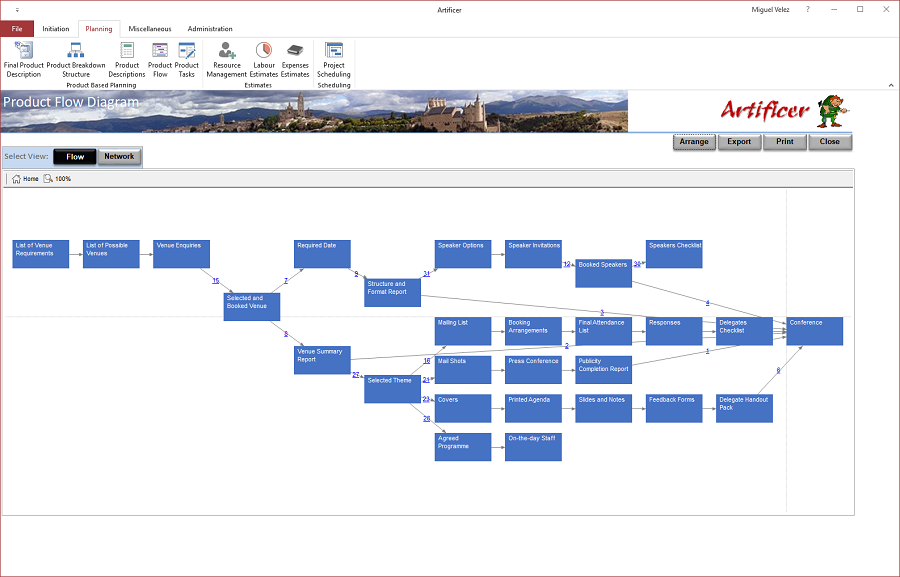Select Venue Enquiries node
Screen dimensions: 900x577
(181, 254)
